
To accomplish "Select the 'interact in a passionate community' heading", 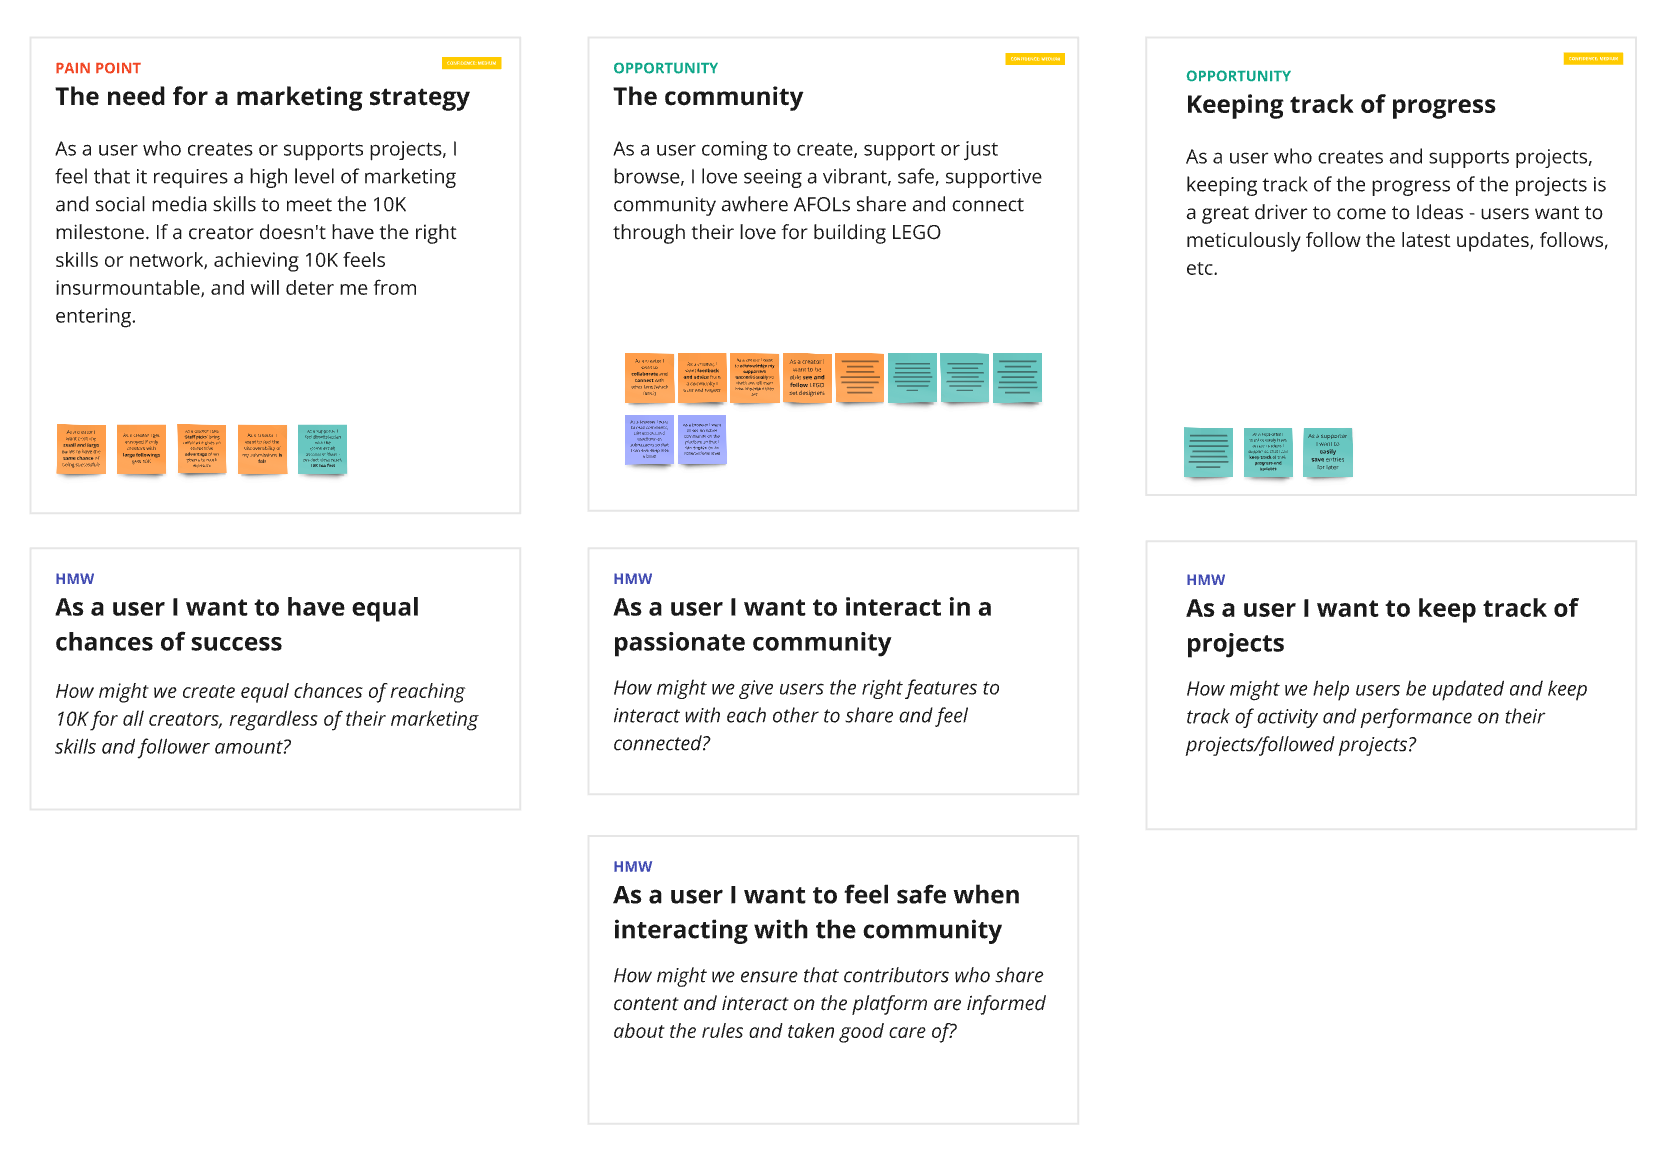I will click(x=802, y=624).
